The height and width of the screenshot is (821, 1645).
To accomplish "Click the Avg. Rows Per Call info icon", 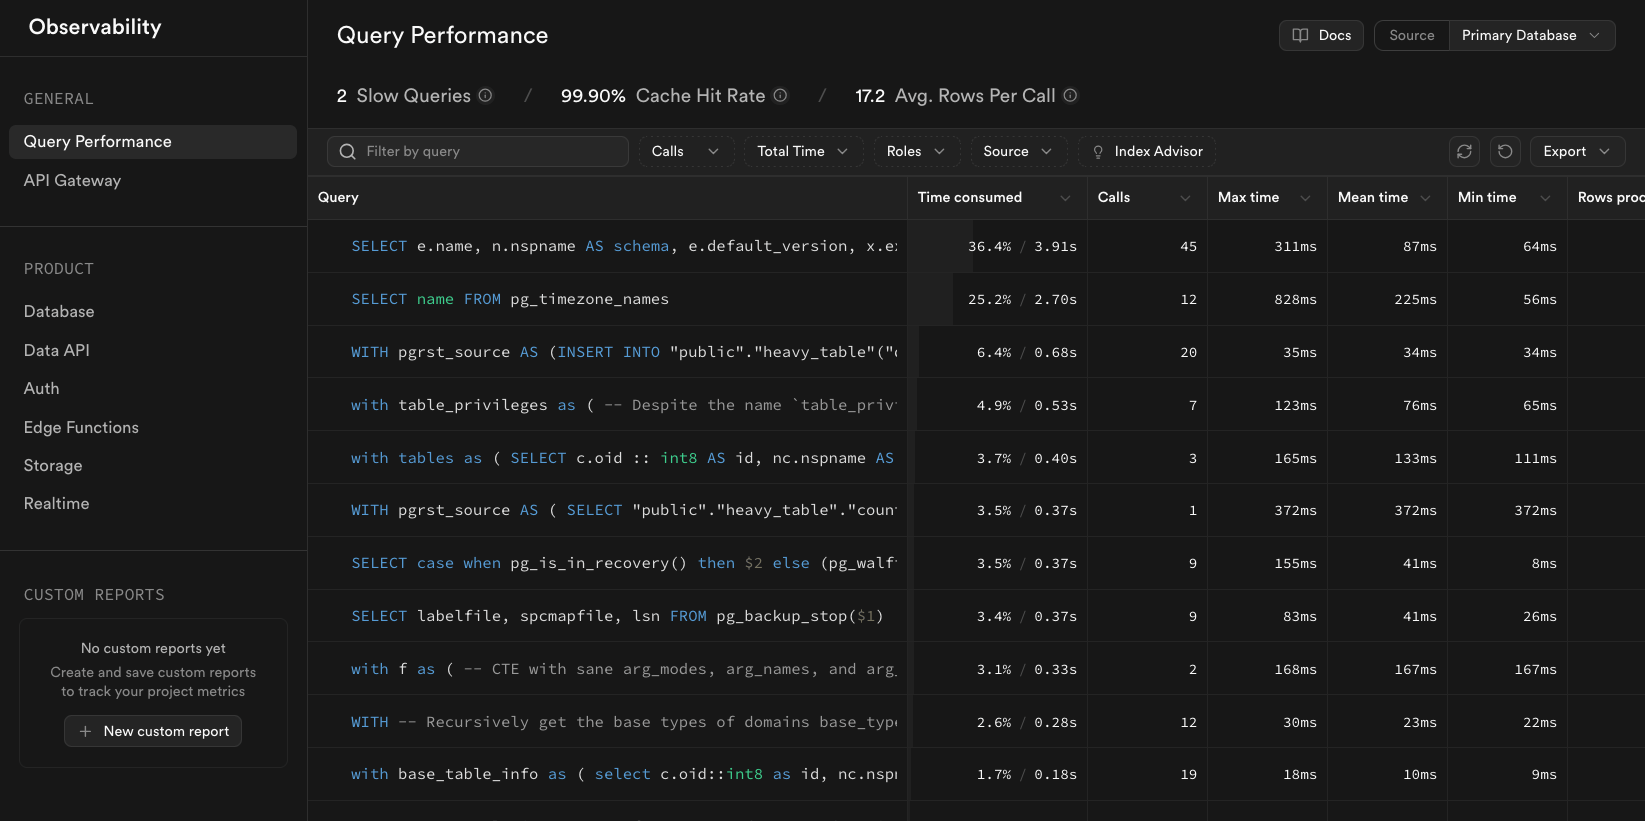I will [1070, 96].
